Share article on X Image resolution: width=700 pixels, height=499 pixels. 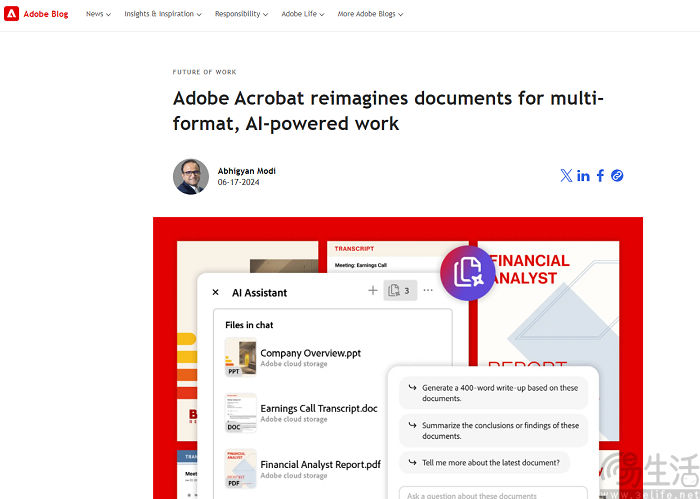pyautogui.click(x=566, y=175)
